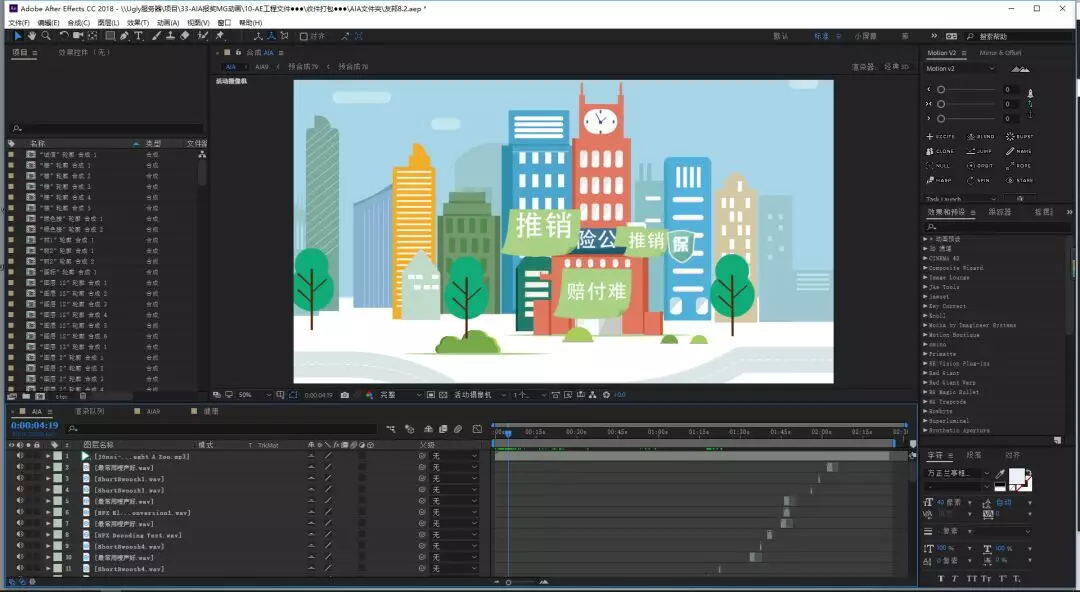Switch to the Mirror & Offset tab
The image size is (1080, 592).
point(999,53)
